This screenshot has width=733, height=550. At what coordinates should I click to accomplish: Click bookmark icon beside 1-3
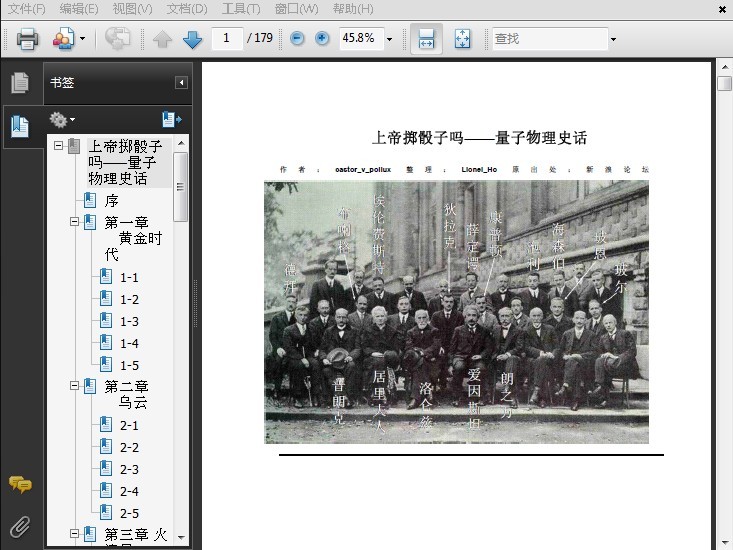click(x=106, y=321)
